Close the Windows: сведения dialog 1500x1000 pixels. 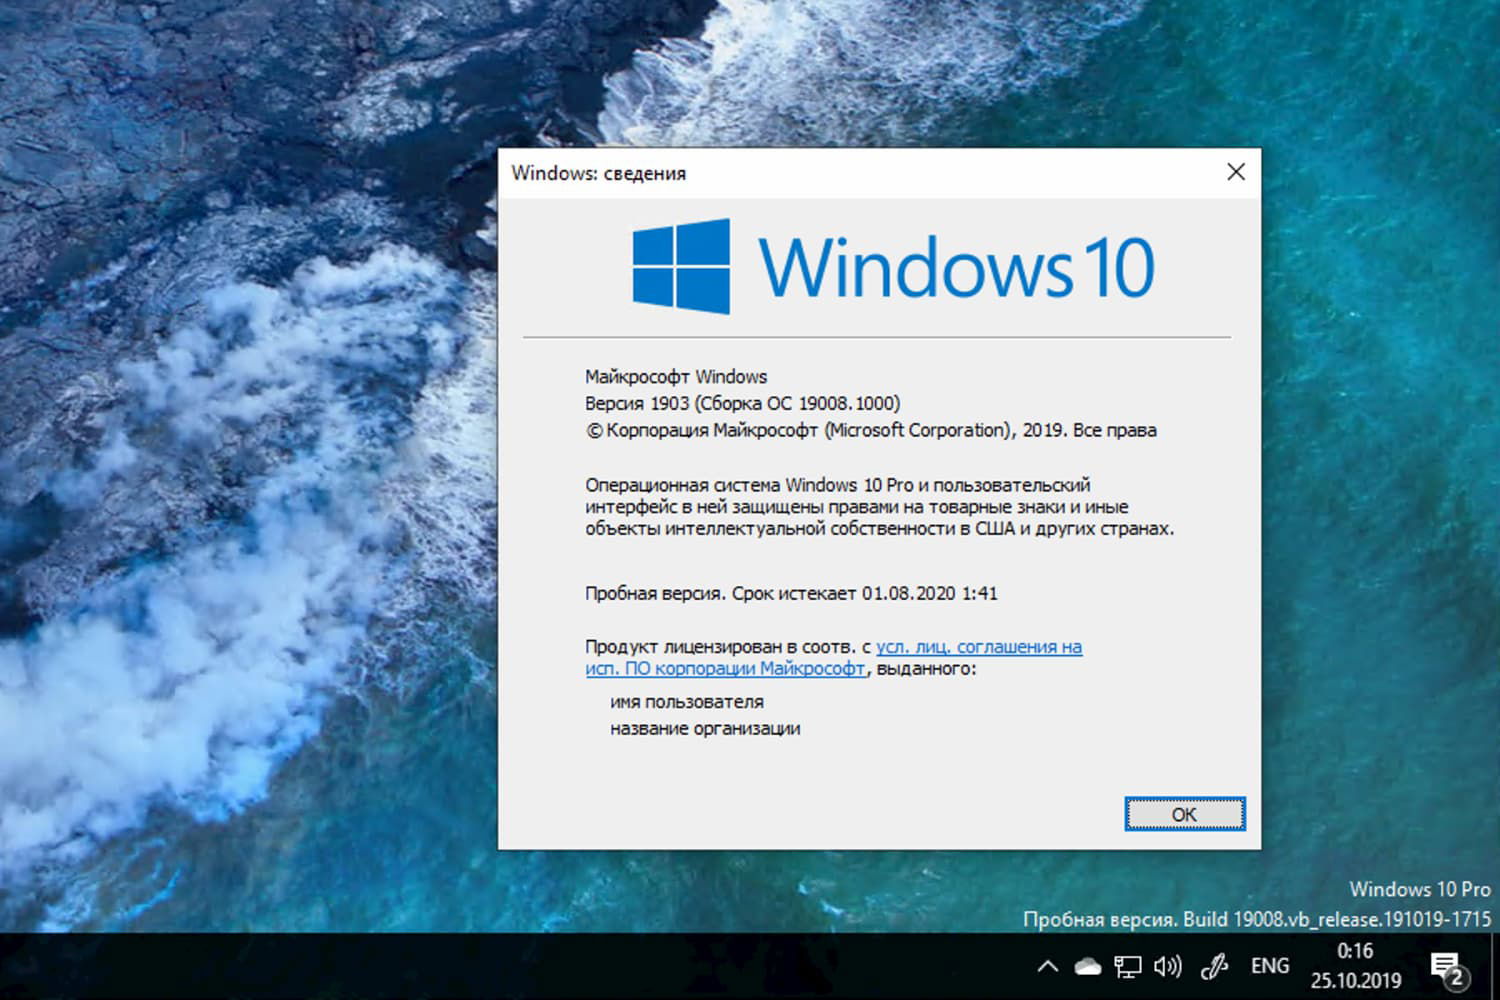1236,172
